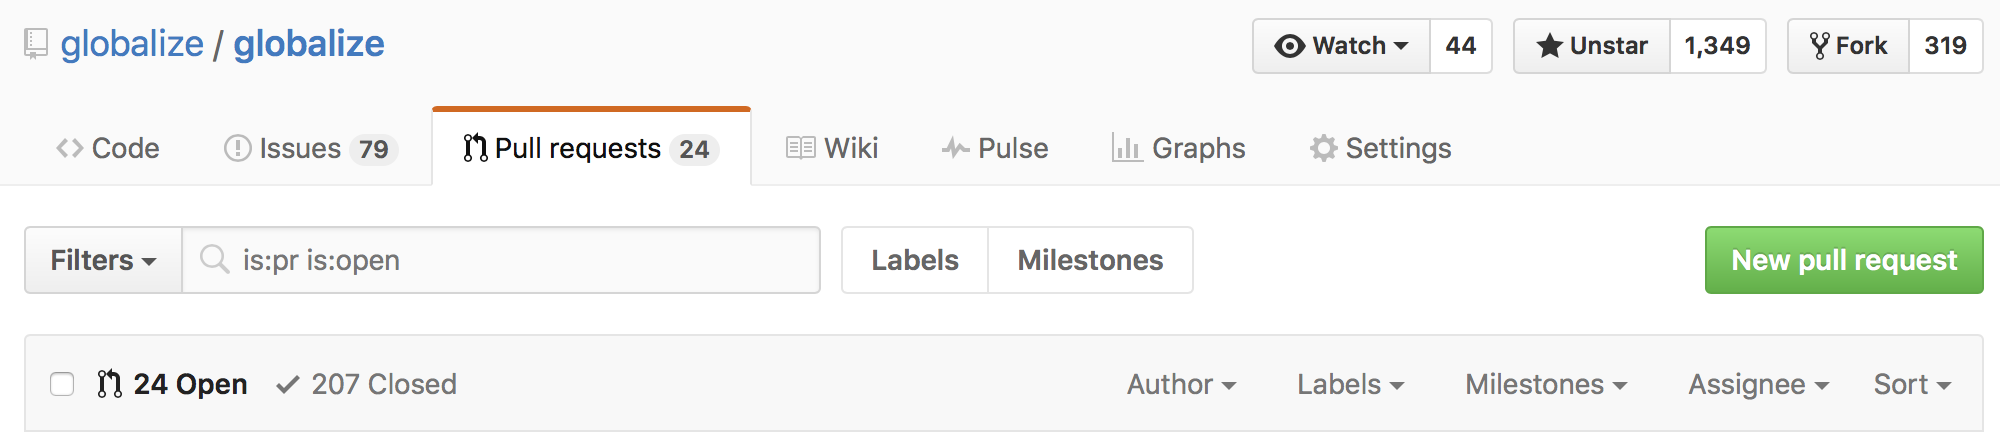Open the Milestones page button
This screenshot has height=432, width=2000.
click(1090, 260)
